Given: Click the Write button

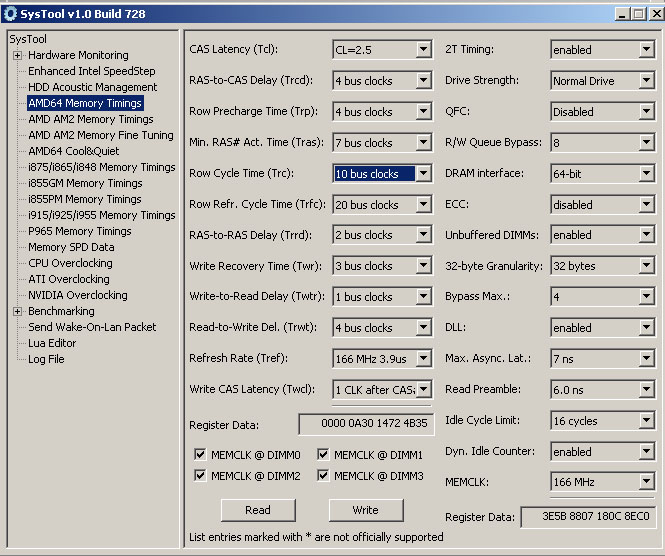Looking at the screenshot, I should coord(366,510).
